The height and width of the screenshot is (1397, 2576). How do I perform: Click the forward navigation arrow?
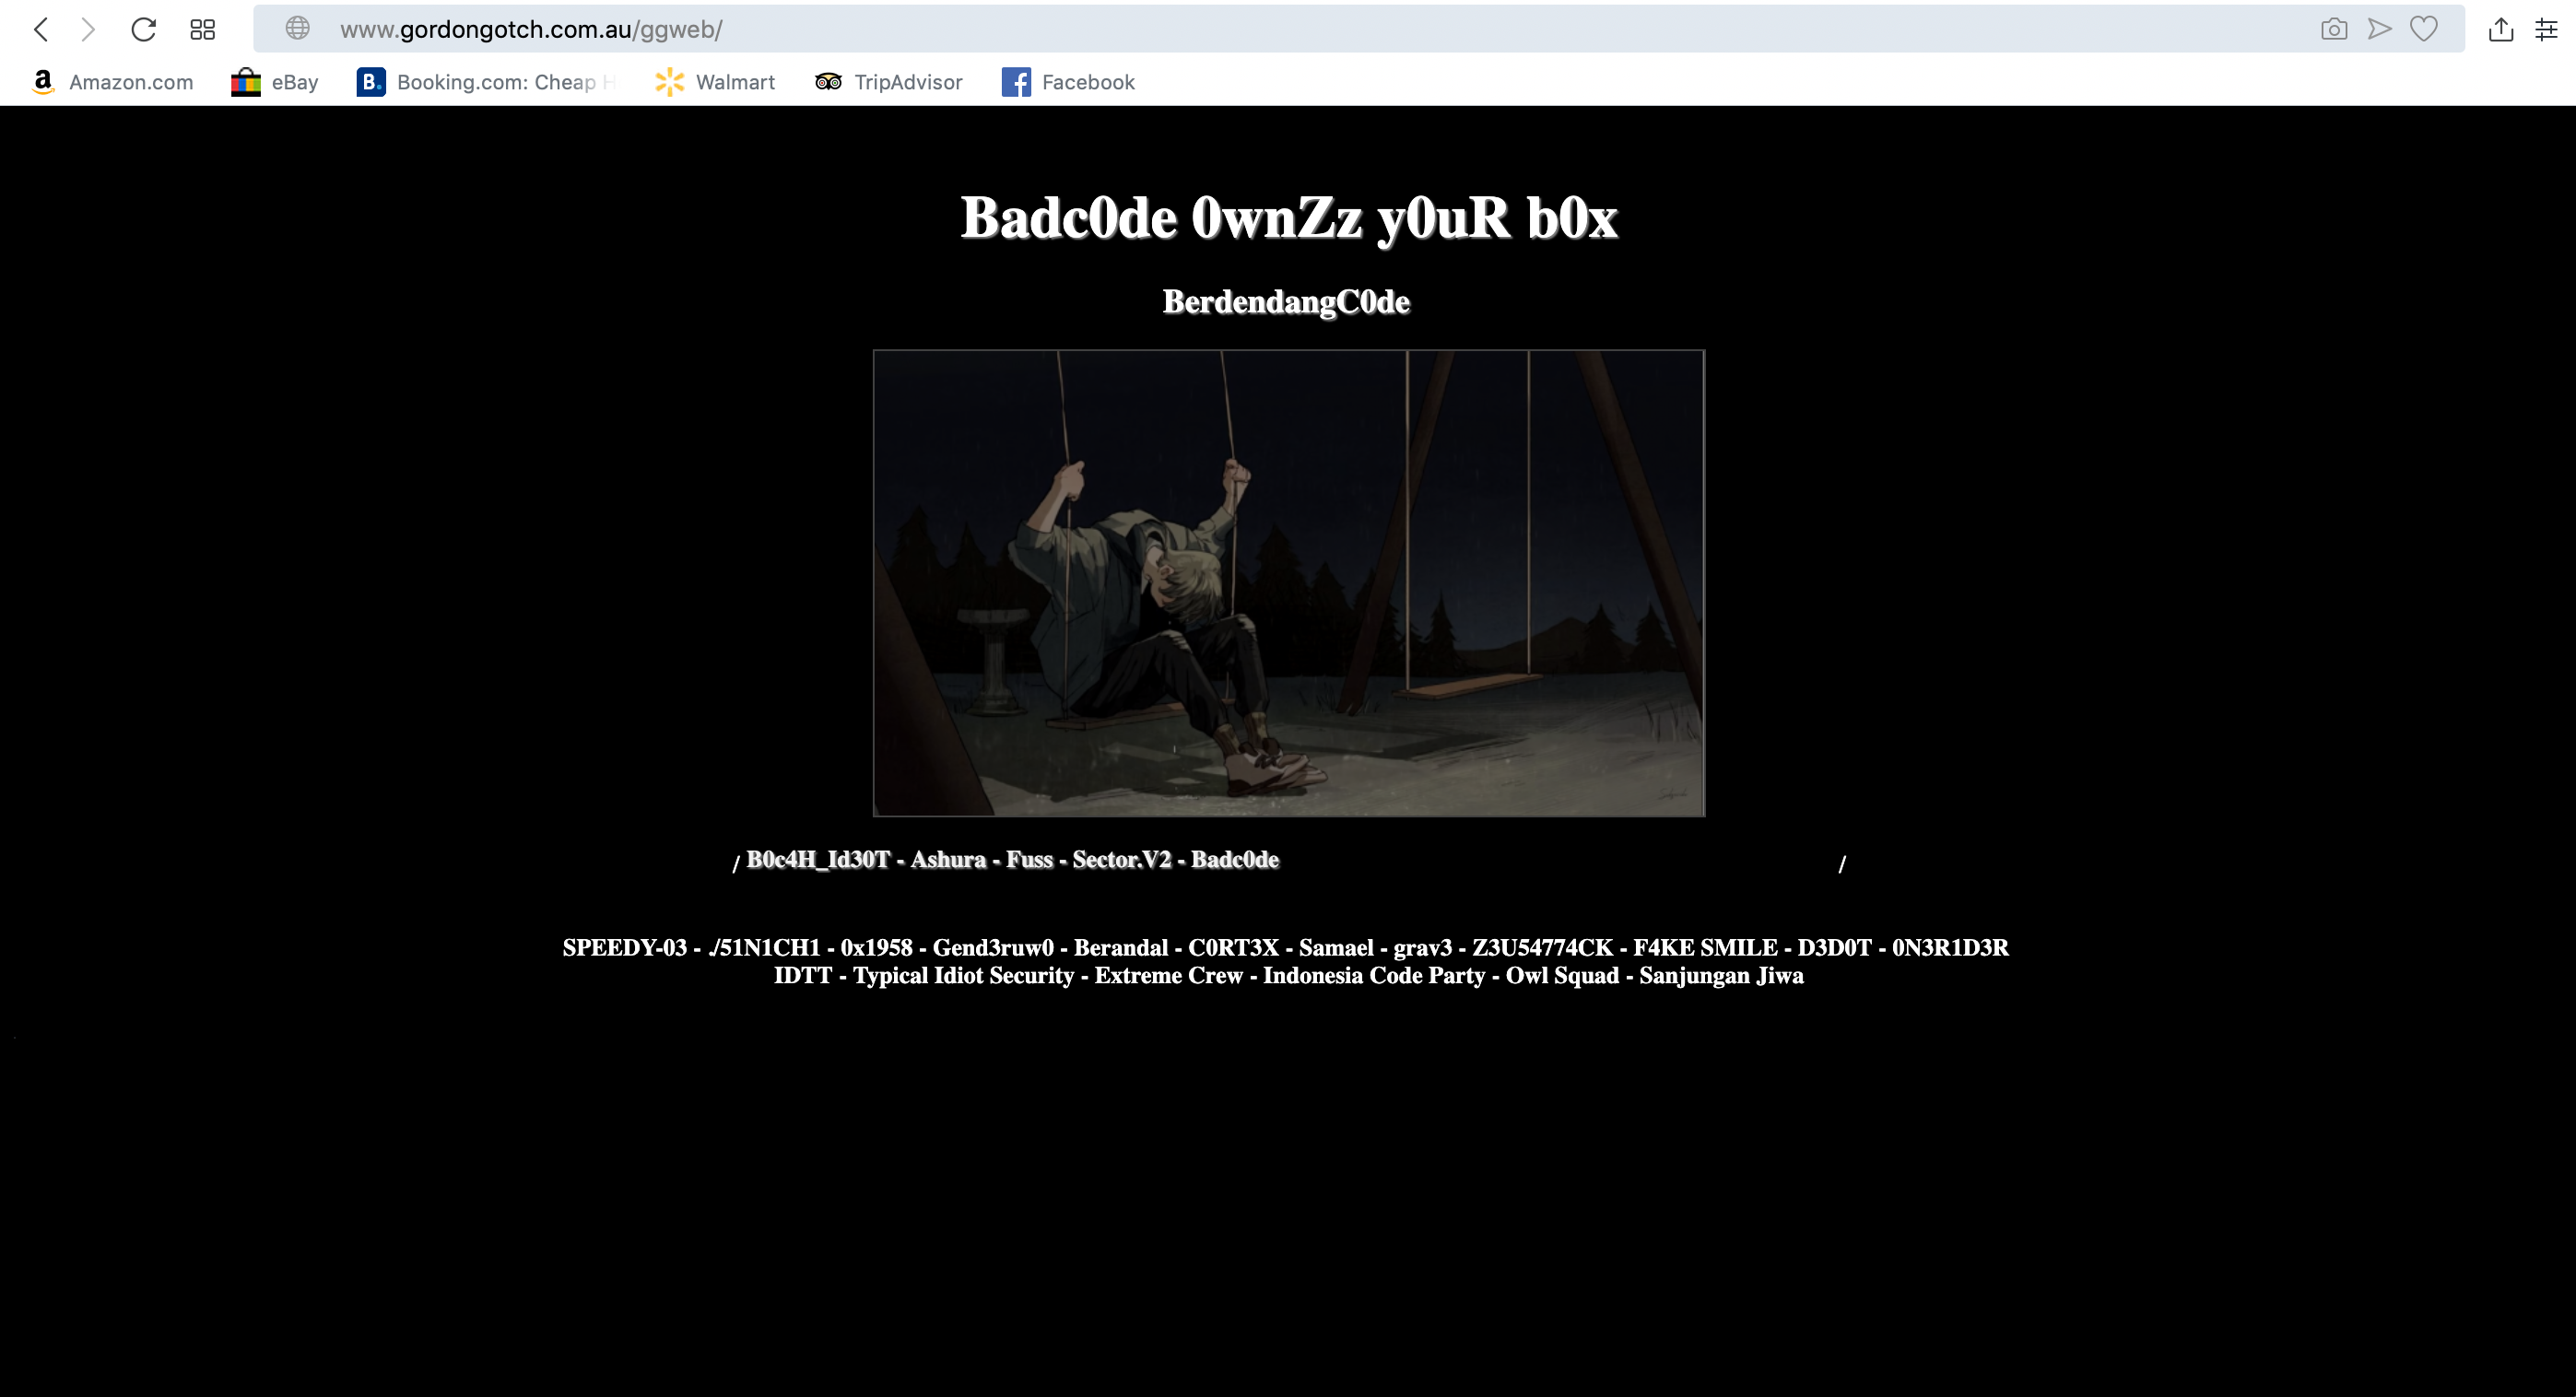click(x=88, y=29)
